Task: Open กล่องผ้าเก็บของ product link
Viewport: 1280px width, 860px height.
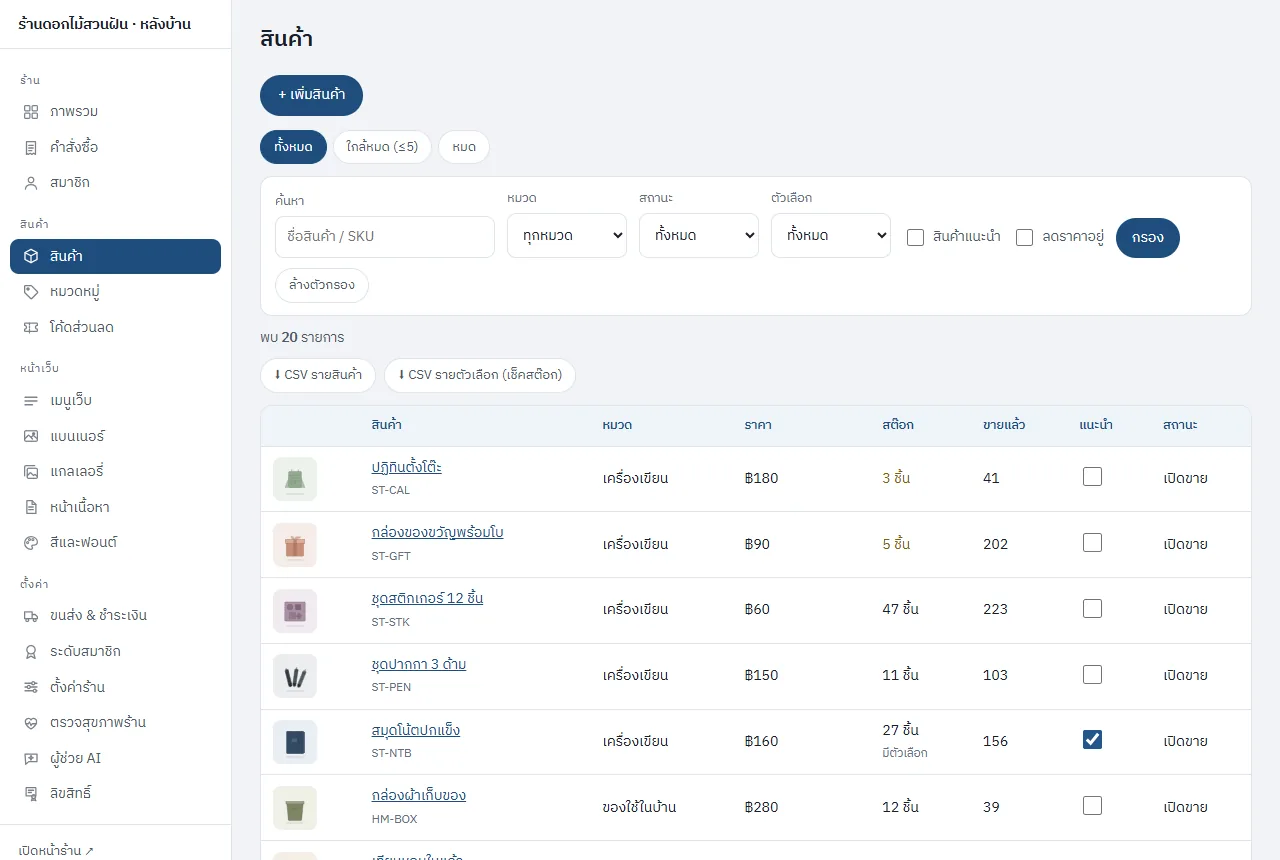Action: point(418,795)
